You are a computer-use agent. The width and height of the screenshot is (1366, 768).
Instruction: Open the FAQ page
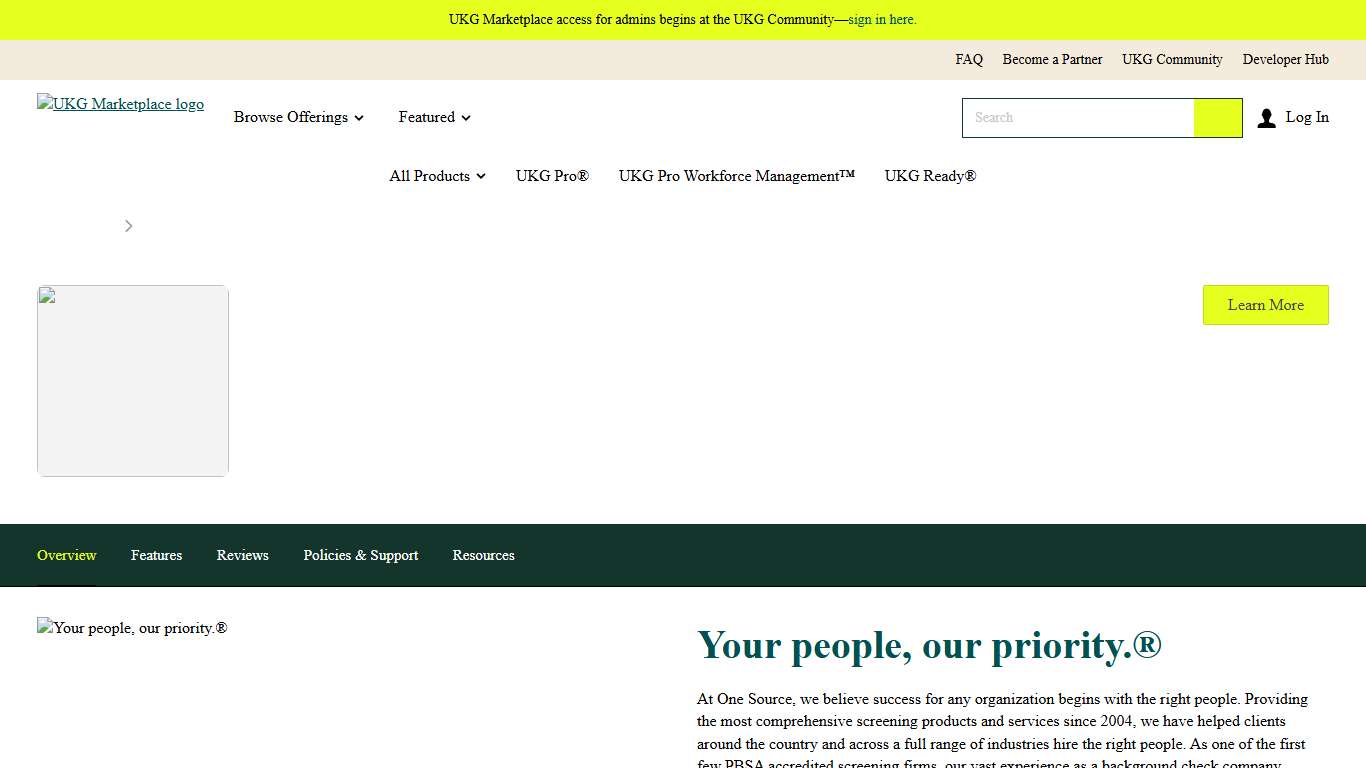click(968, 60)
